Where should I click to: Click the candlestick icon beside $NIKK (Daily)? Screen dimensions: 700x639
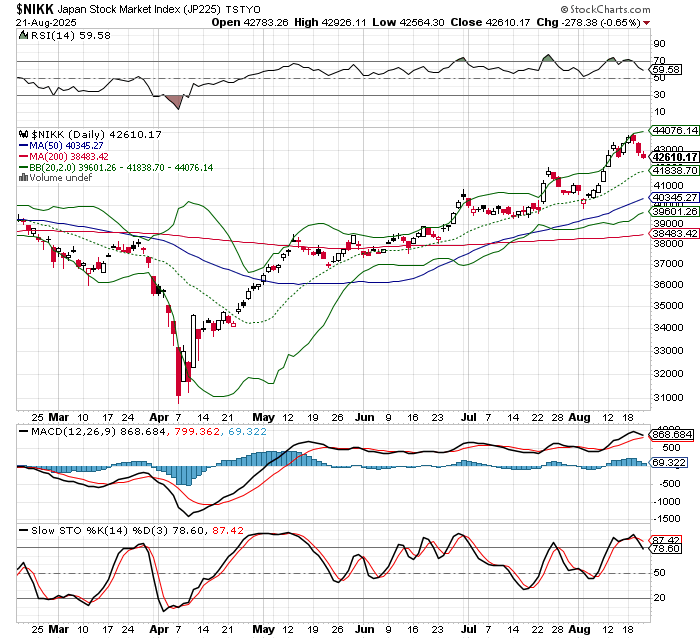click(24, 134)
